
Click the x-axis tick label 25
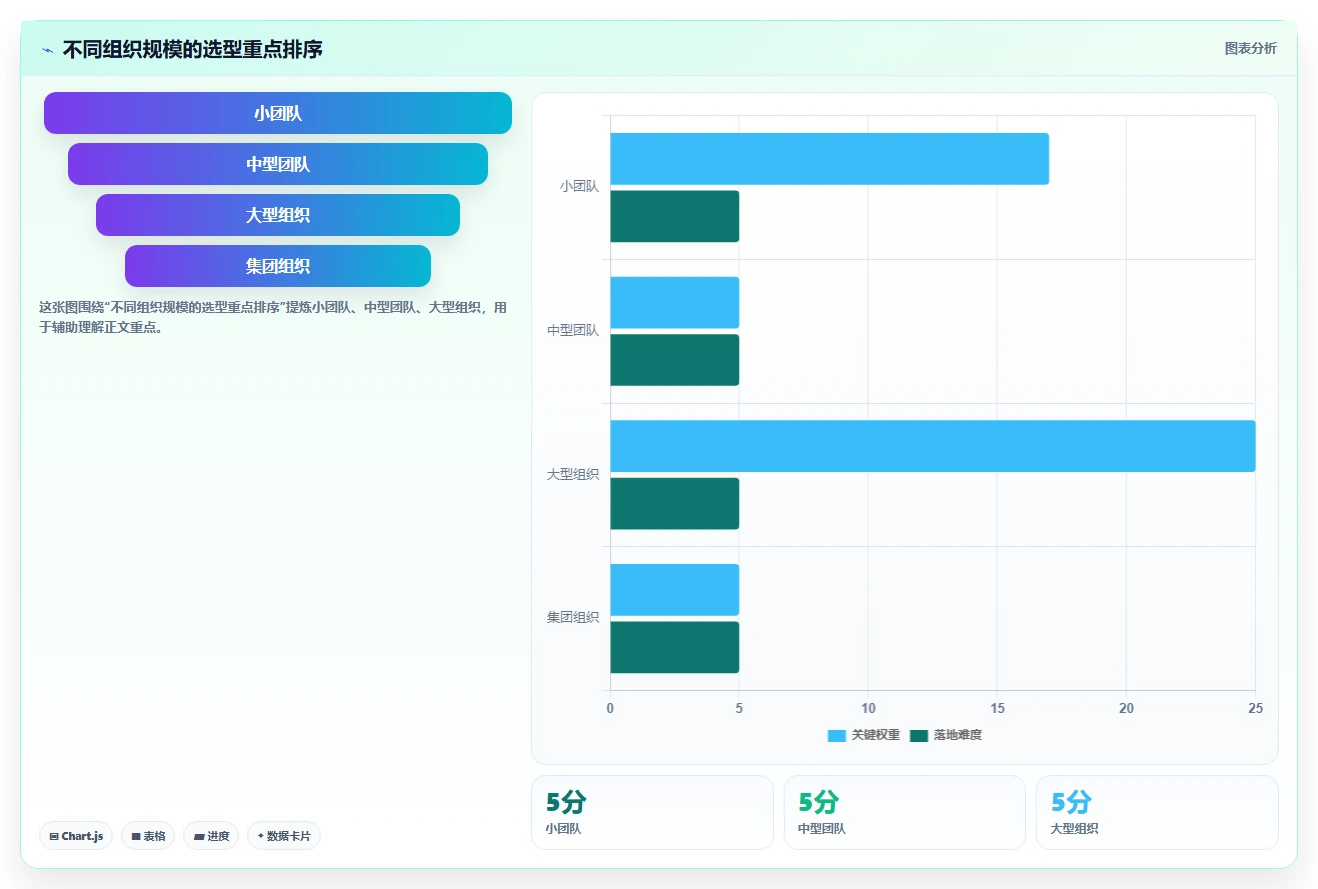[x=1256, y=708]
